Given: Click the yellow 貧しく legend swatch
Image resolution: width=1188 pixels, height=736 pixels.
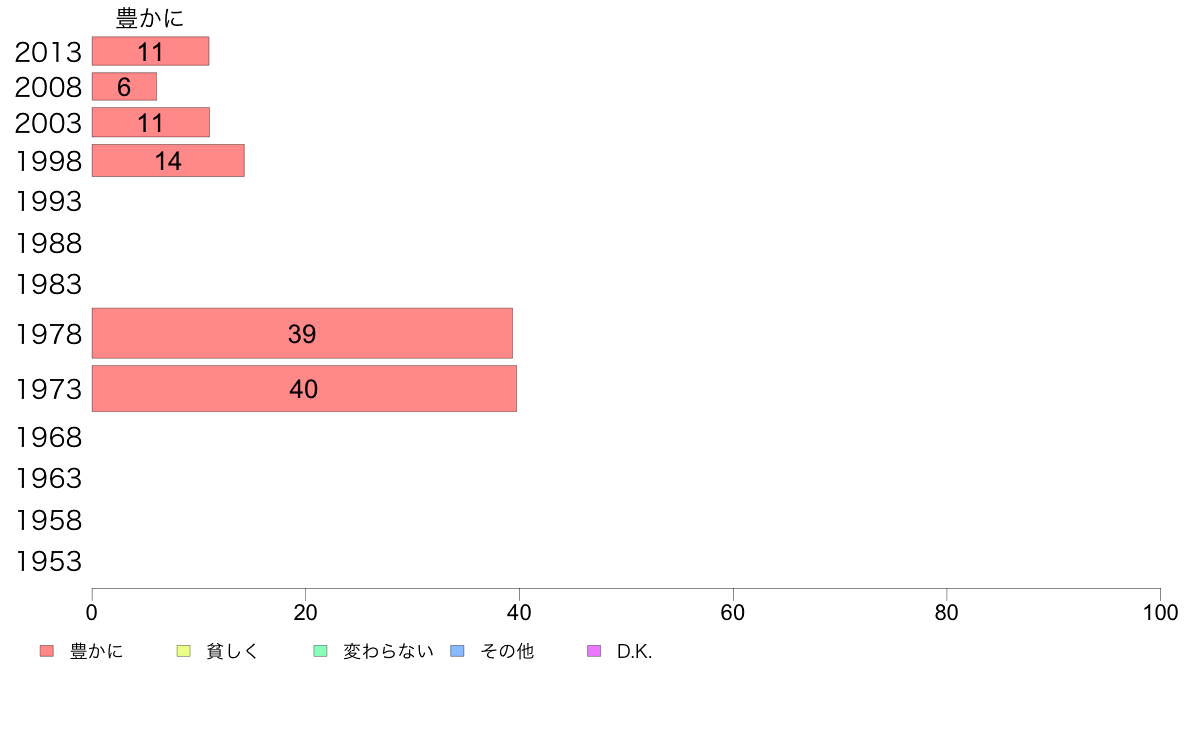Looking at the screenshot, I should (183, 650).
